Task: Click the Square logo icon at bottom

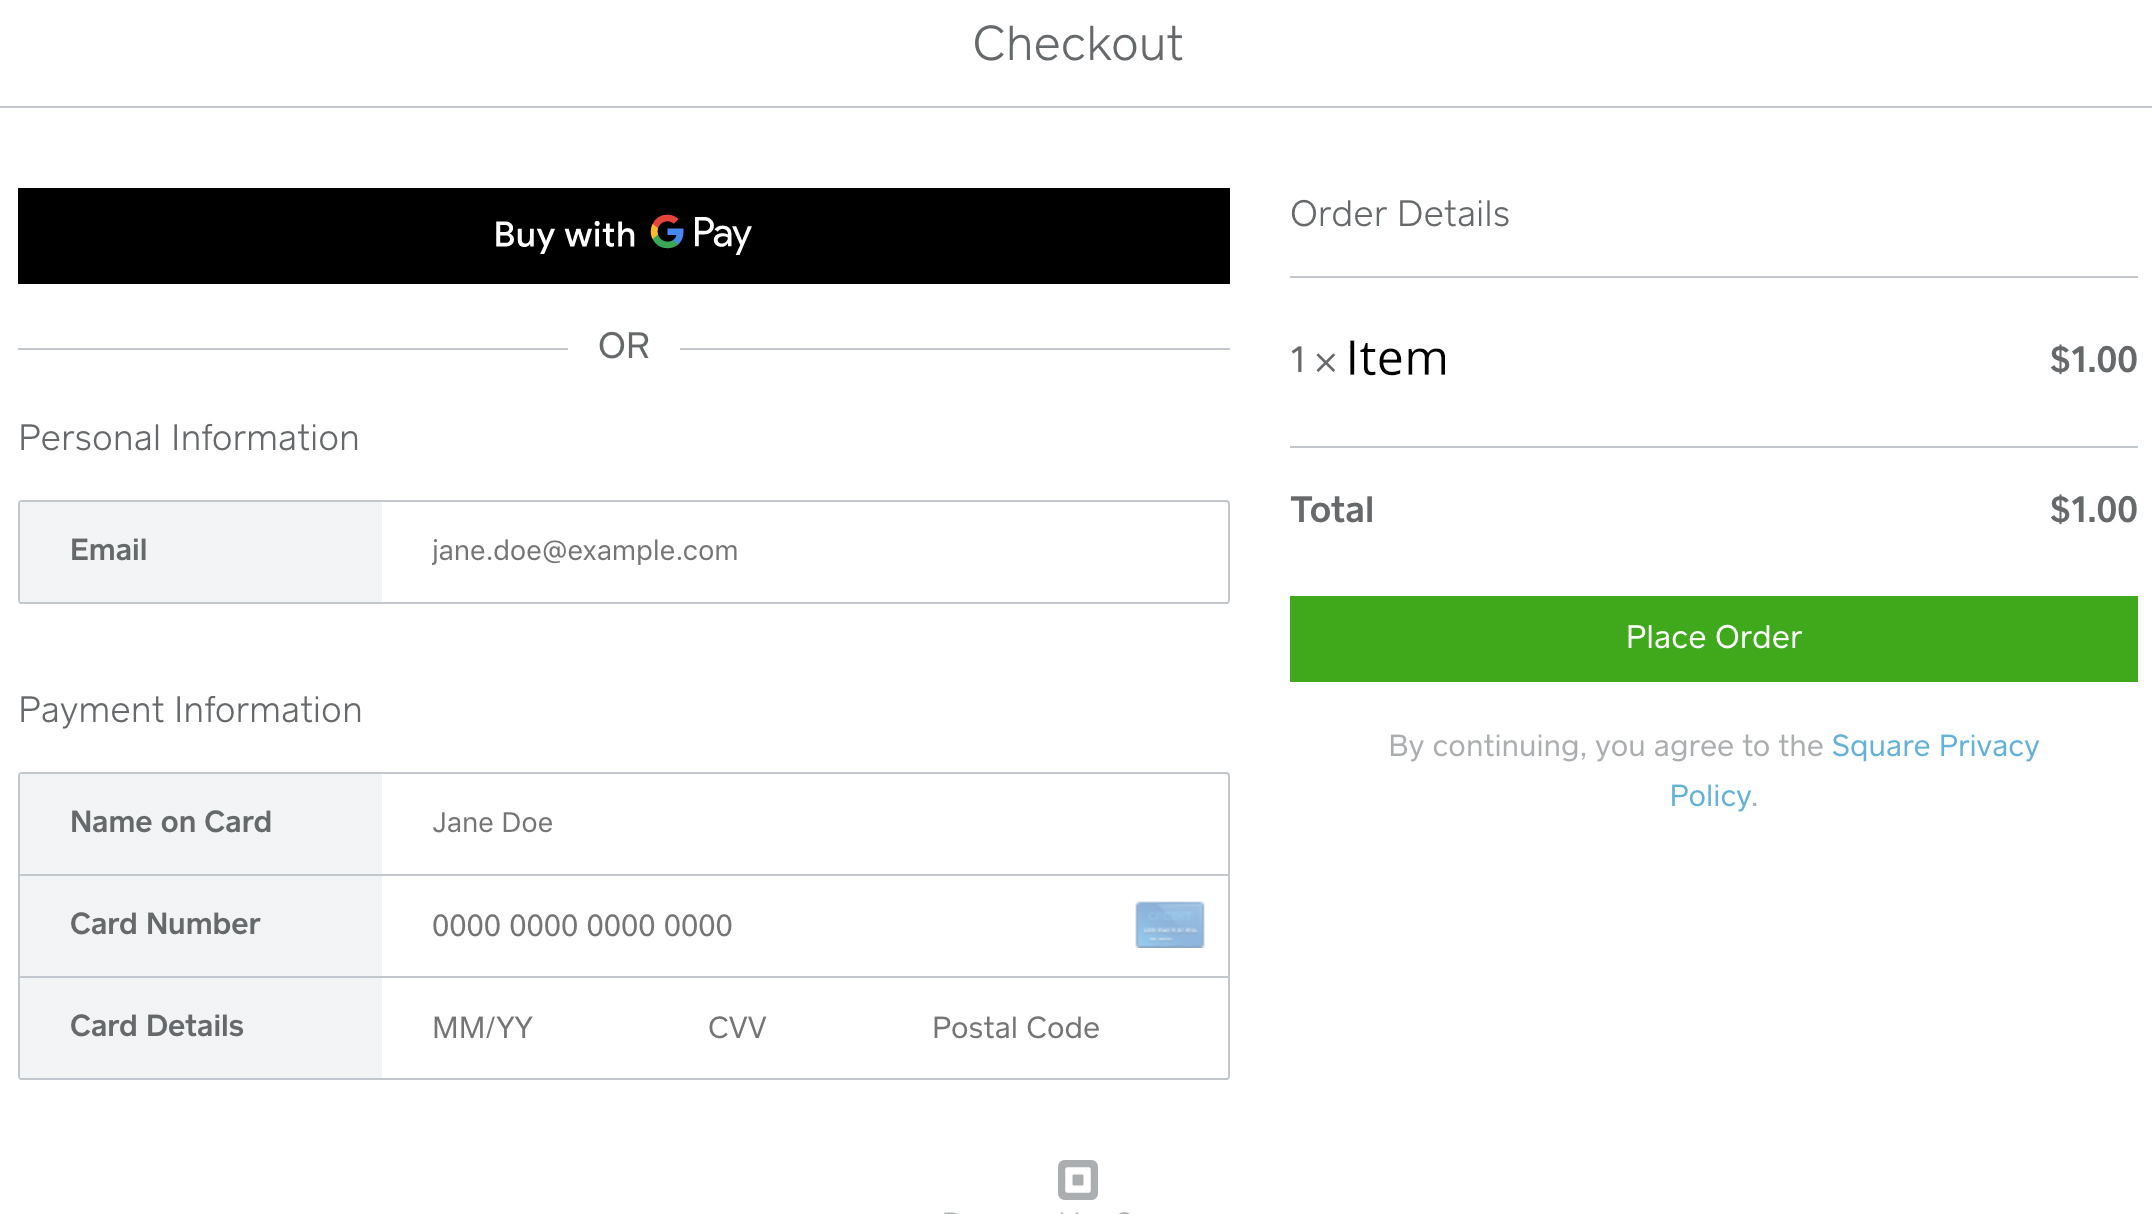Action: pyautogui.click(x=1077, y=1180)
